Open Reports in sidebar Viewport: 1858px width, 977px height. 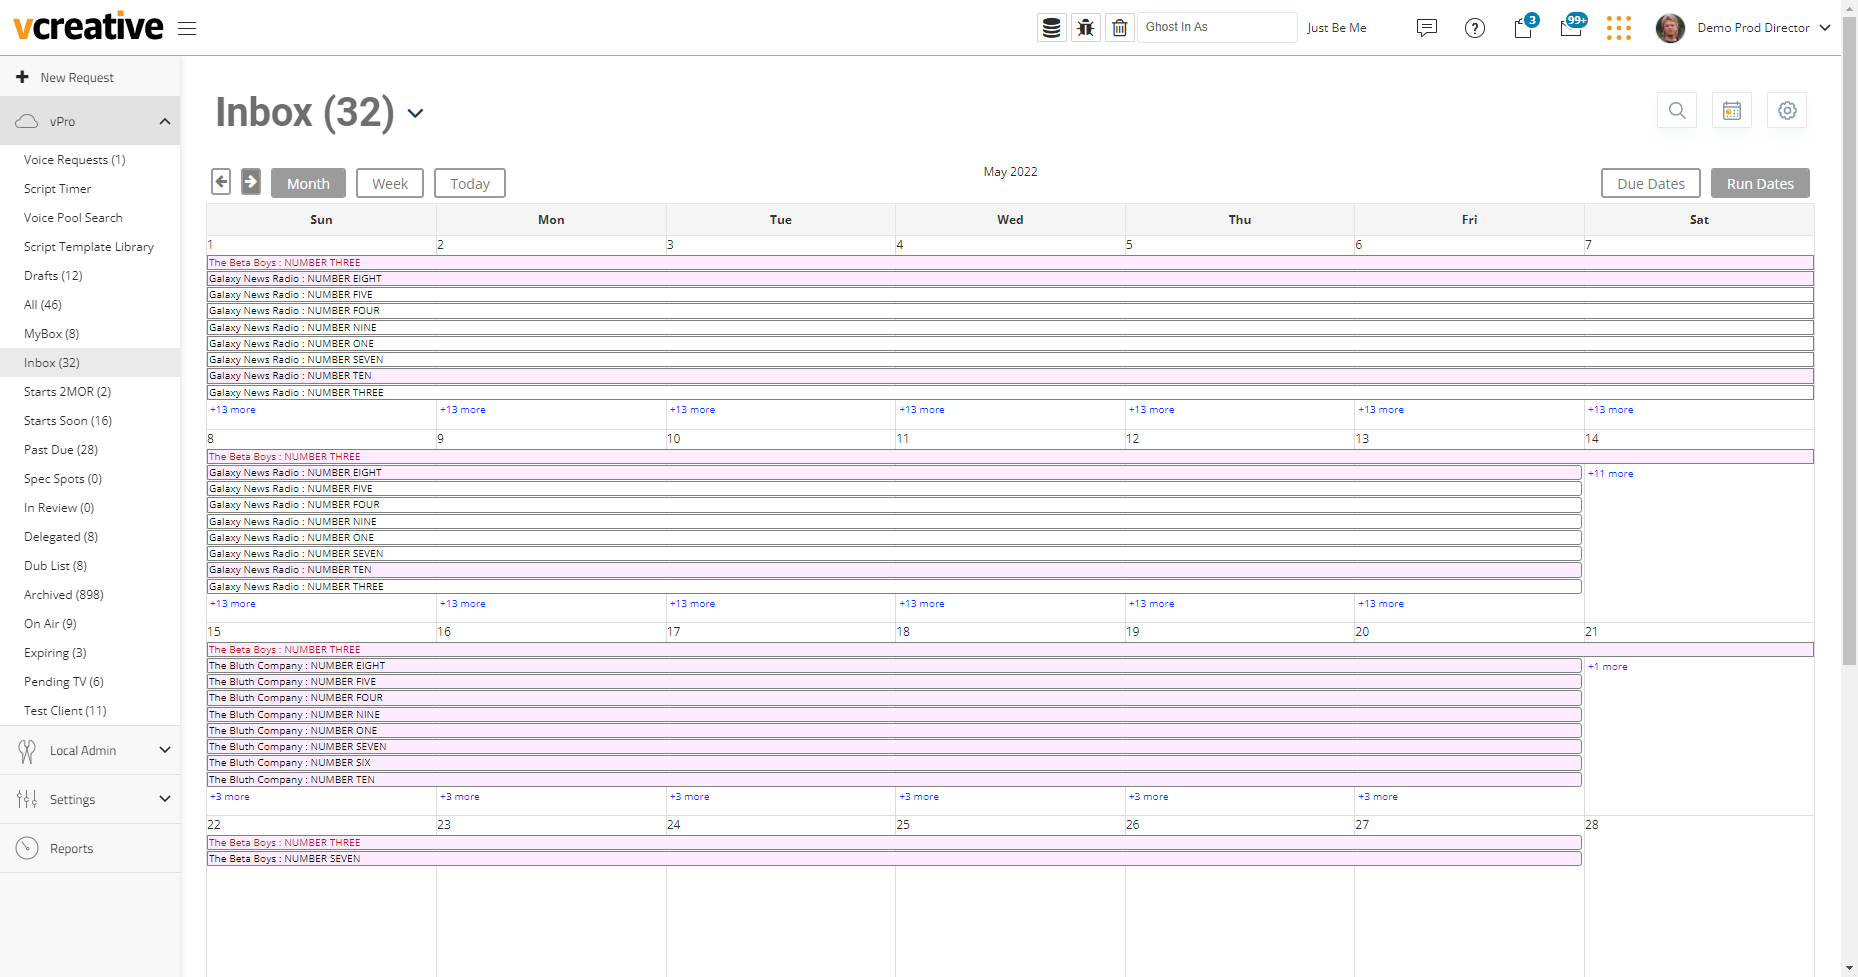71,848
